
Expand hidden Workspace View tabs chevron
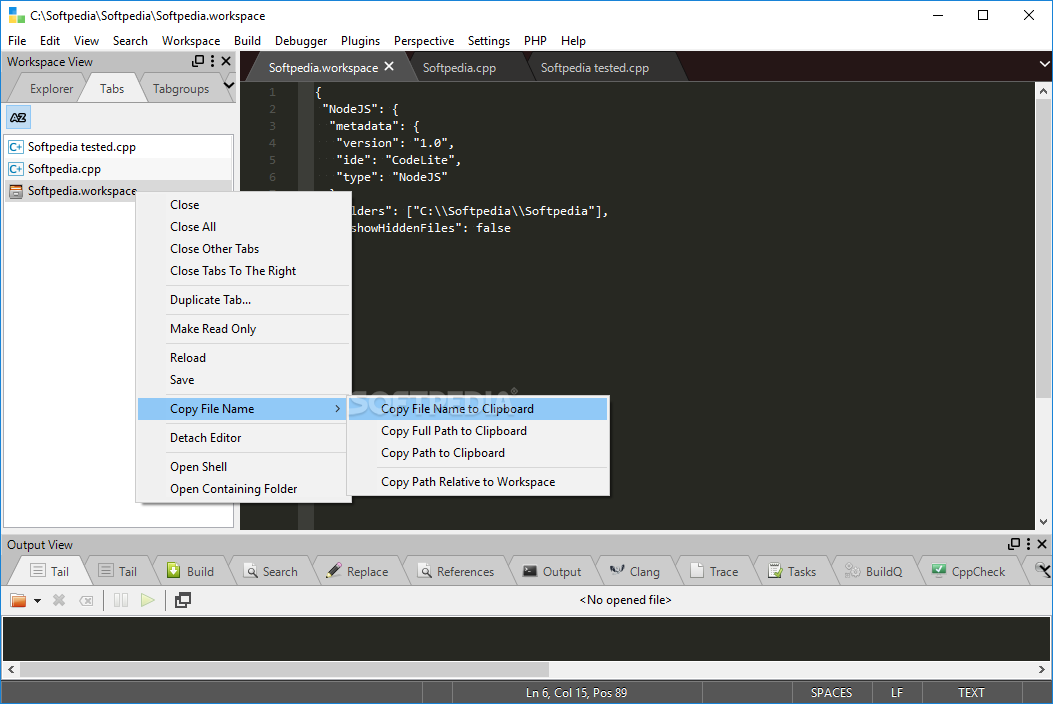229,85
